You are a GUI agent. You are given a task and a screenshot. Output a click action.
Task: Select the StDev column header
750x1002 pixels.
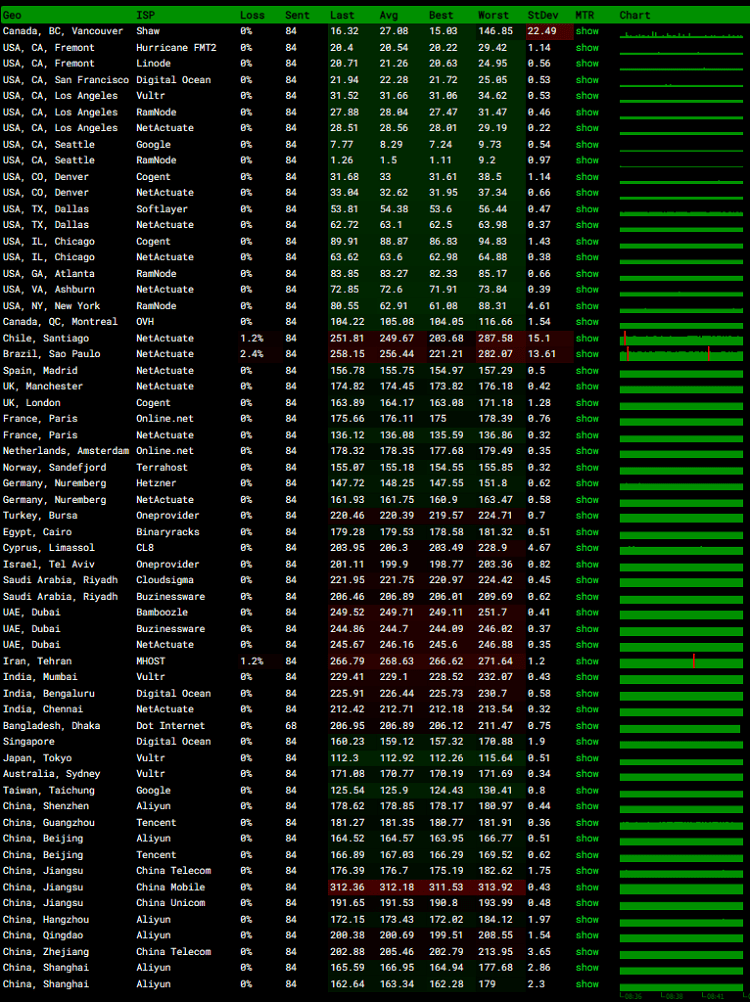point(543,15)
